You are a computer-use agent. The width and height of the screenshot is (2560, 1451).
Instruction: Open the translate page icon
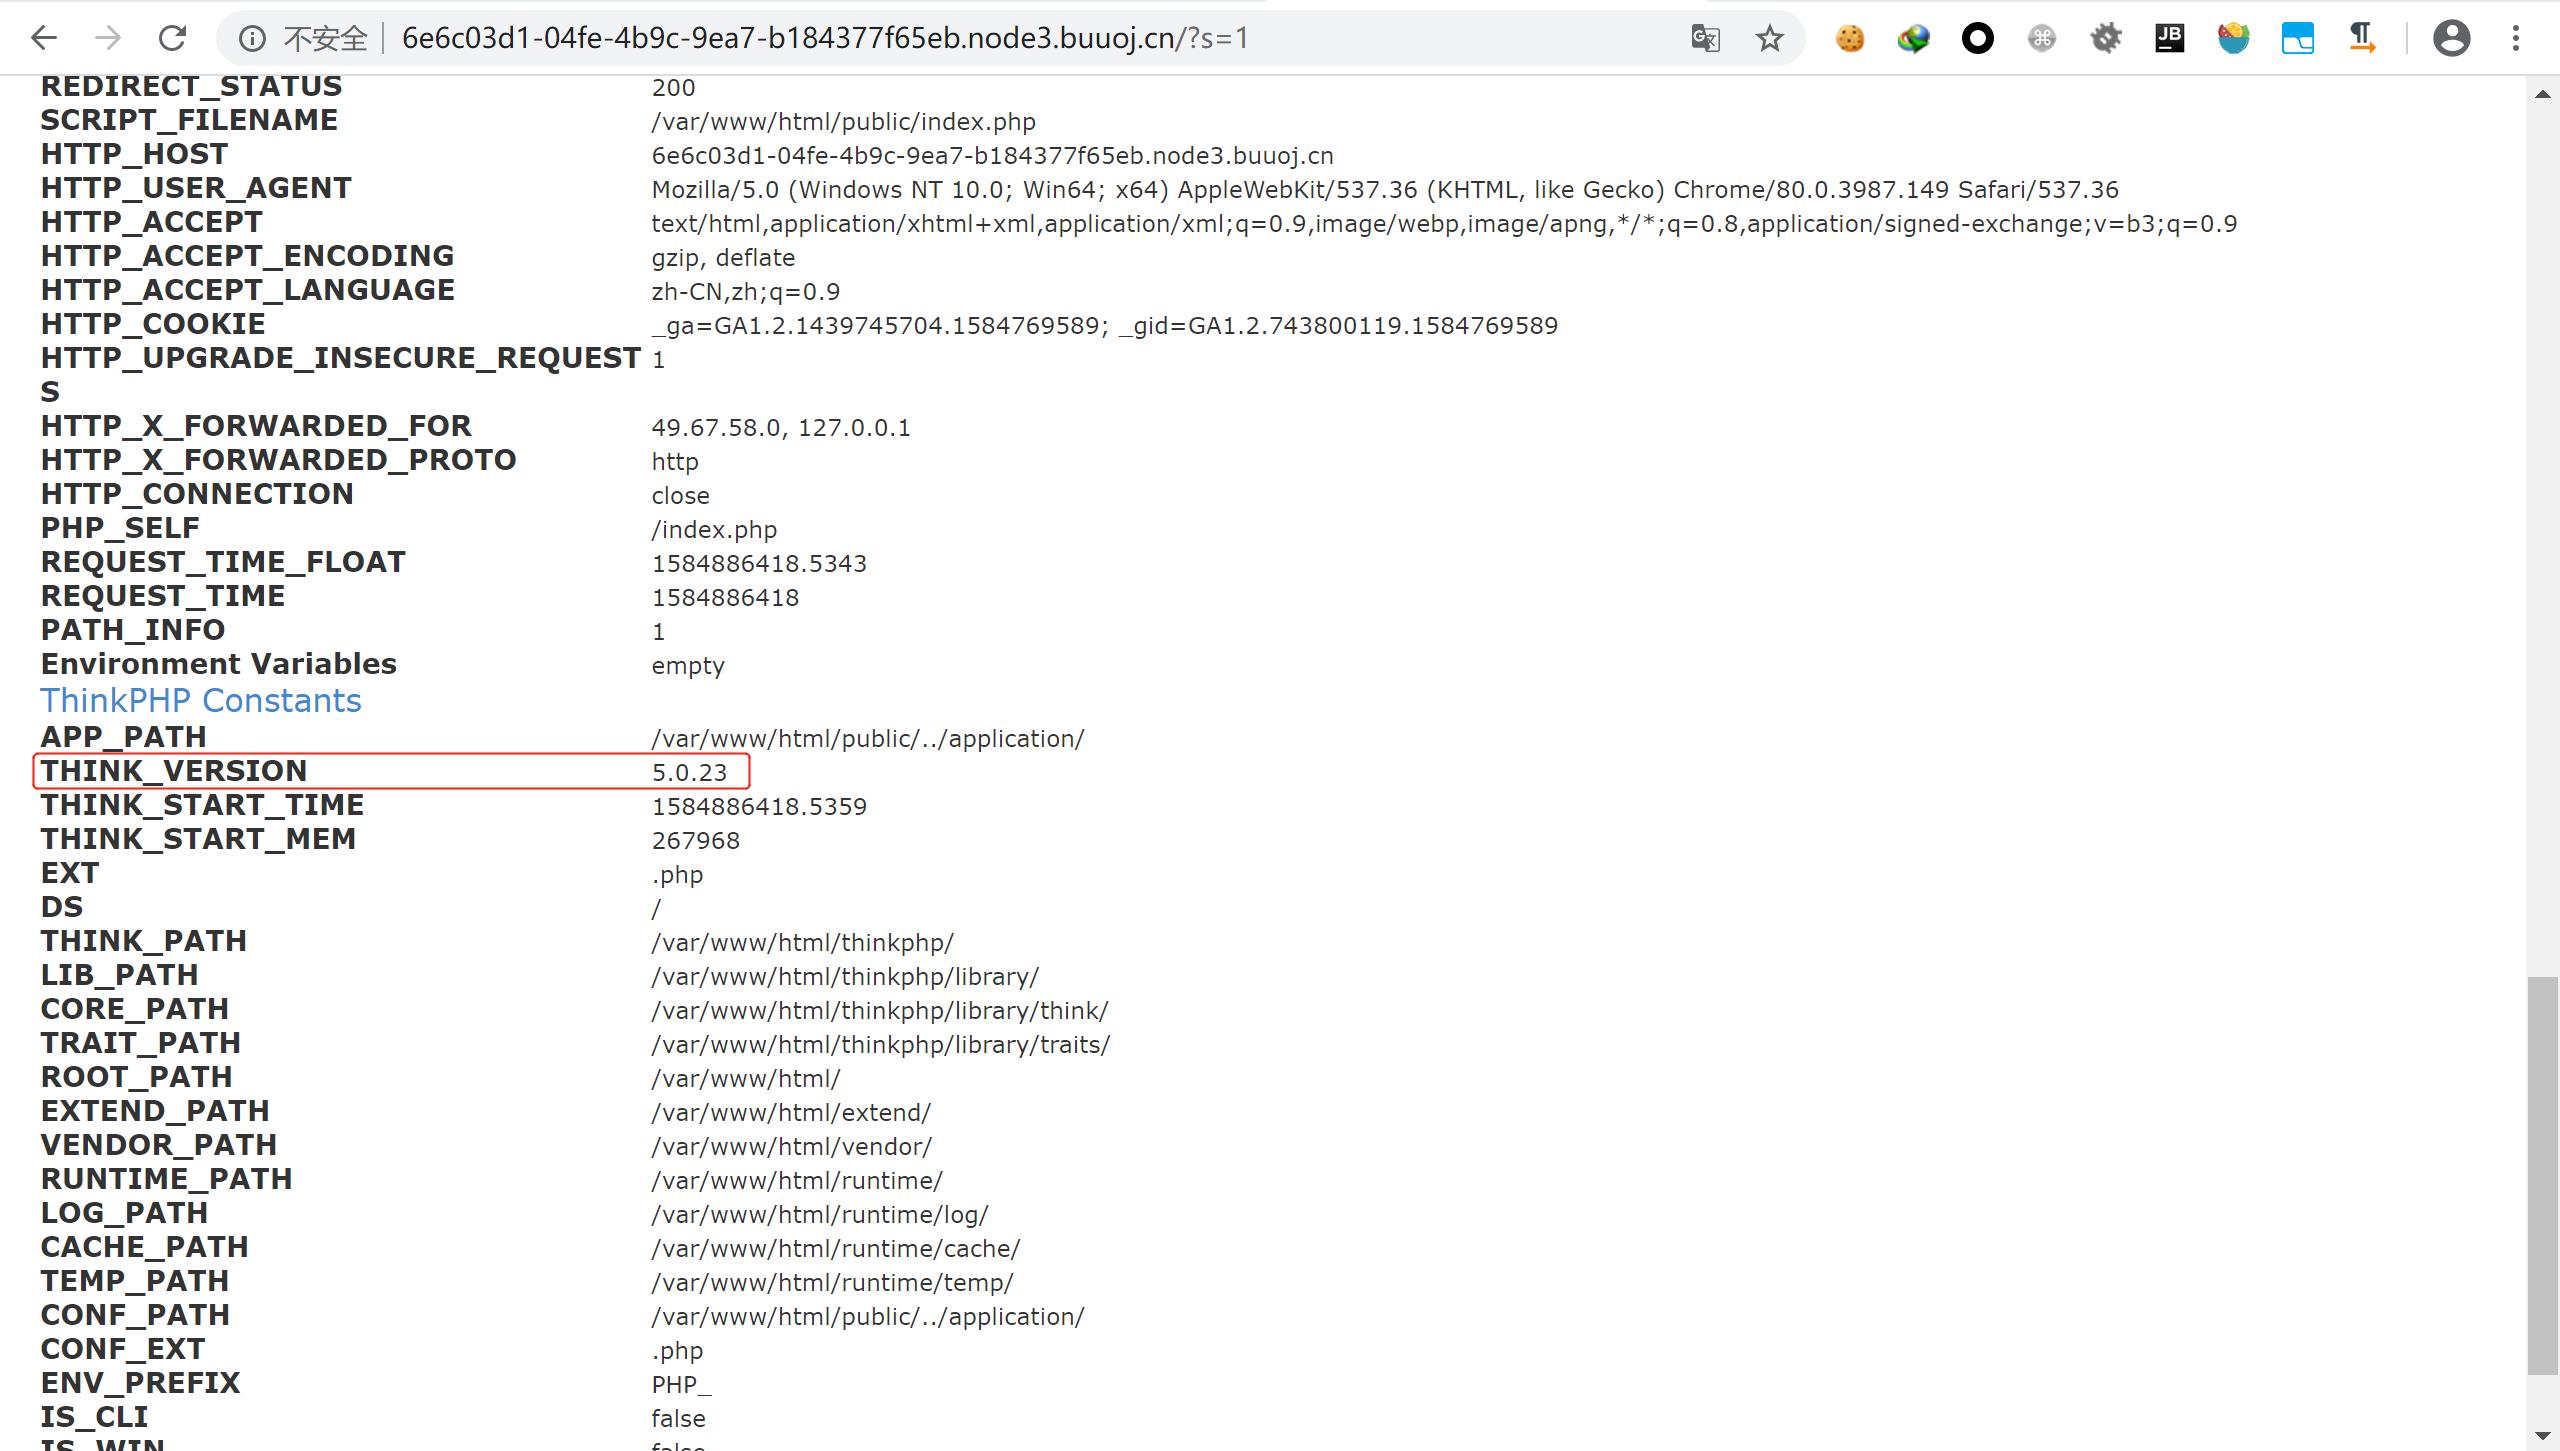[x=1706, y=38]
